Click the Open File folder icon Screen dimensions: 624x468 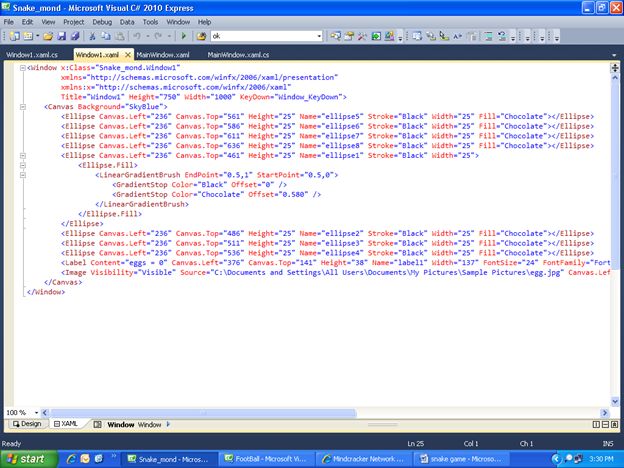tap(48, 36)
